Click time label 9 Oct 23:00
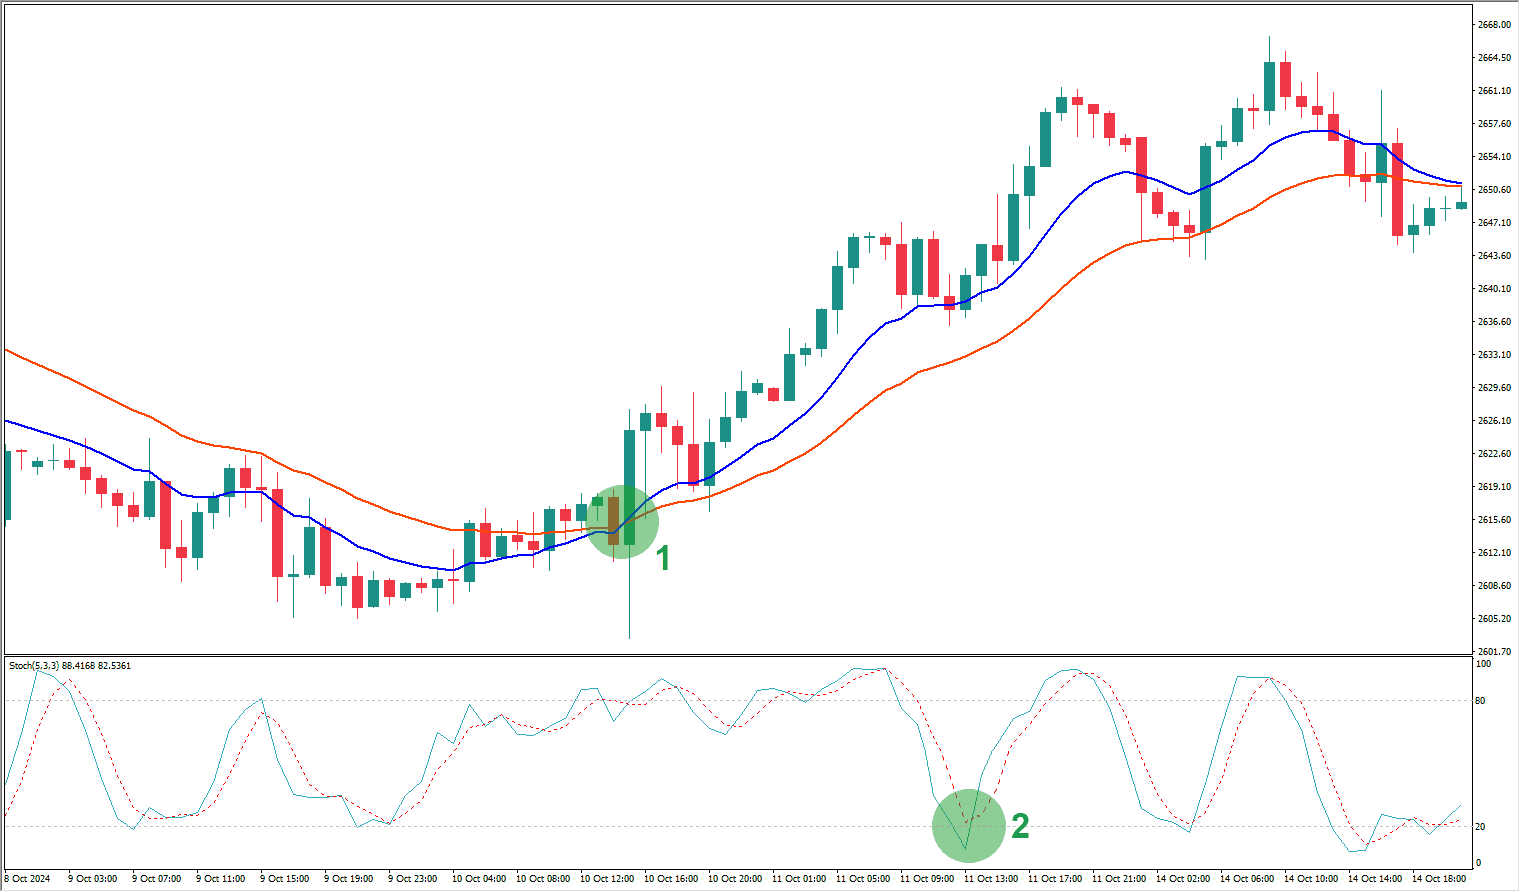The width and height of the screenshot is (1520, 892). pyautogui.click(x=413, y=879)
